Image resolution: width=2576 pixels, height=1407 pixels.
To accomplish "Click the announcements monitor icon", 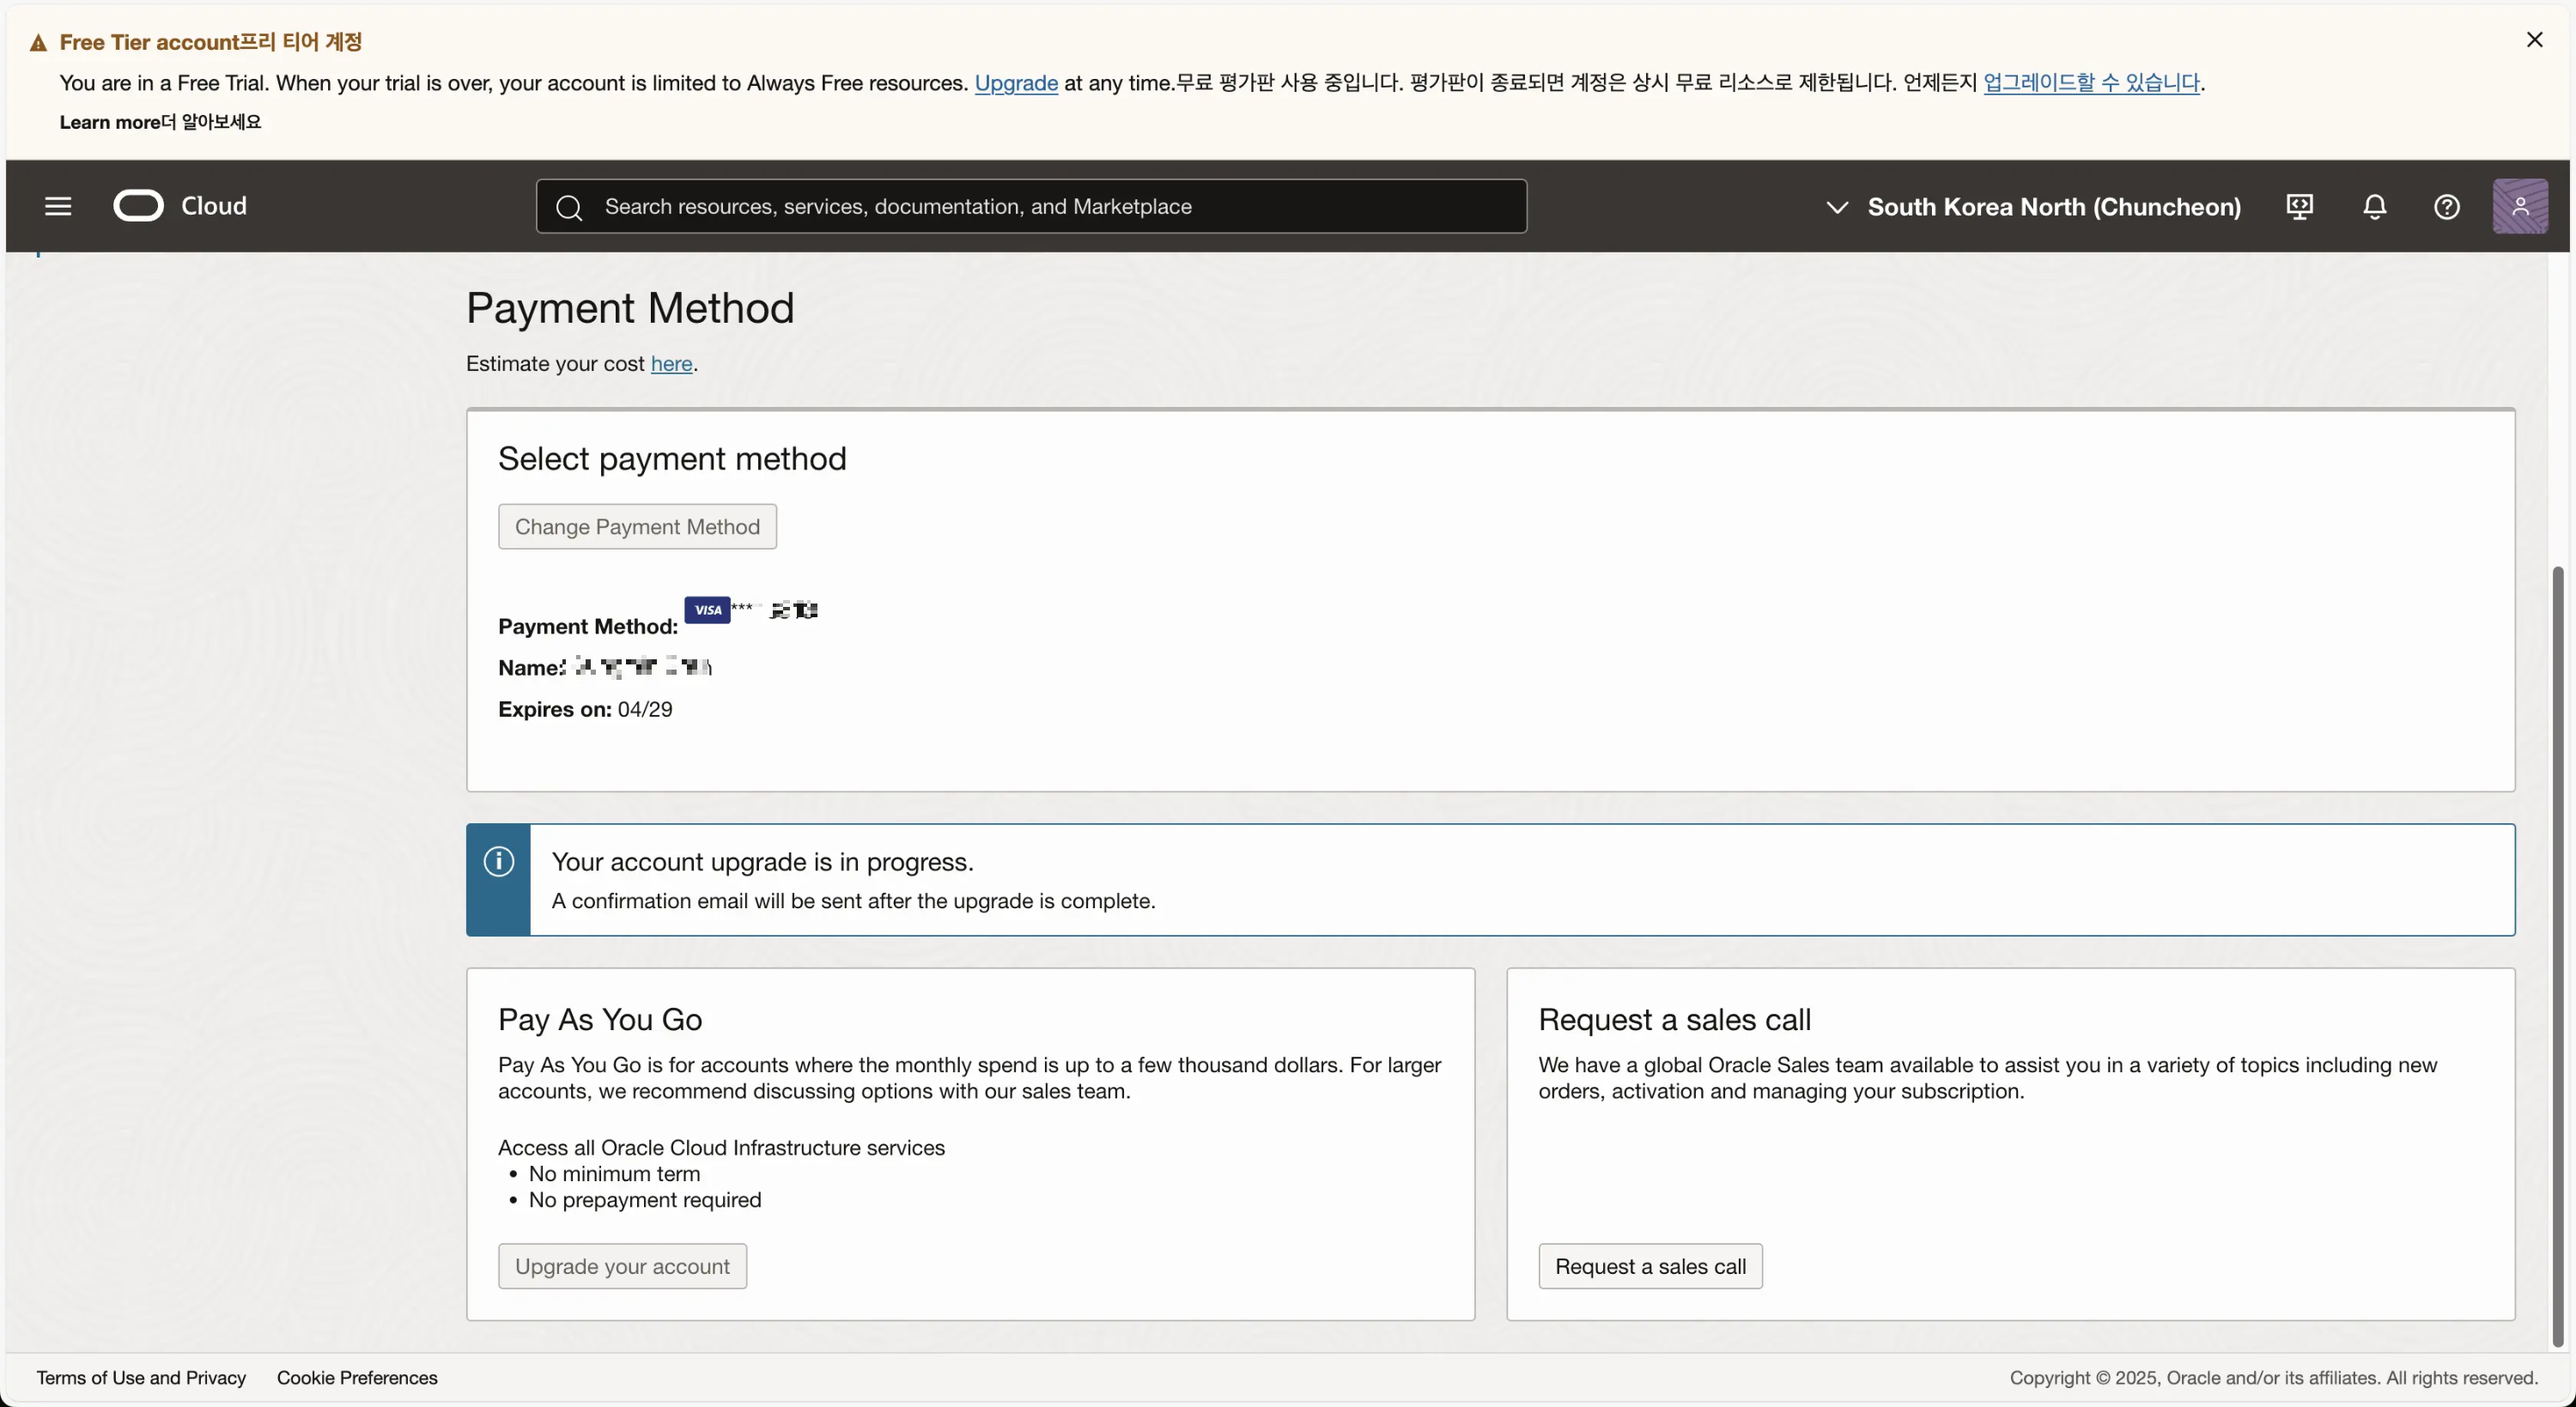I will click(2299, 206).
